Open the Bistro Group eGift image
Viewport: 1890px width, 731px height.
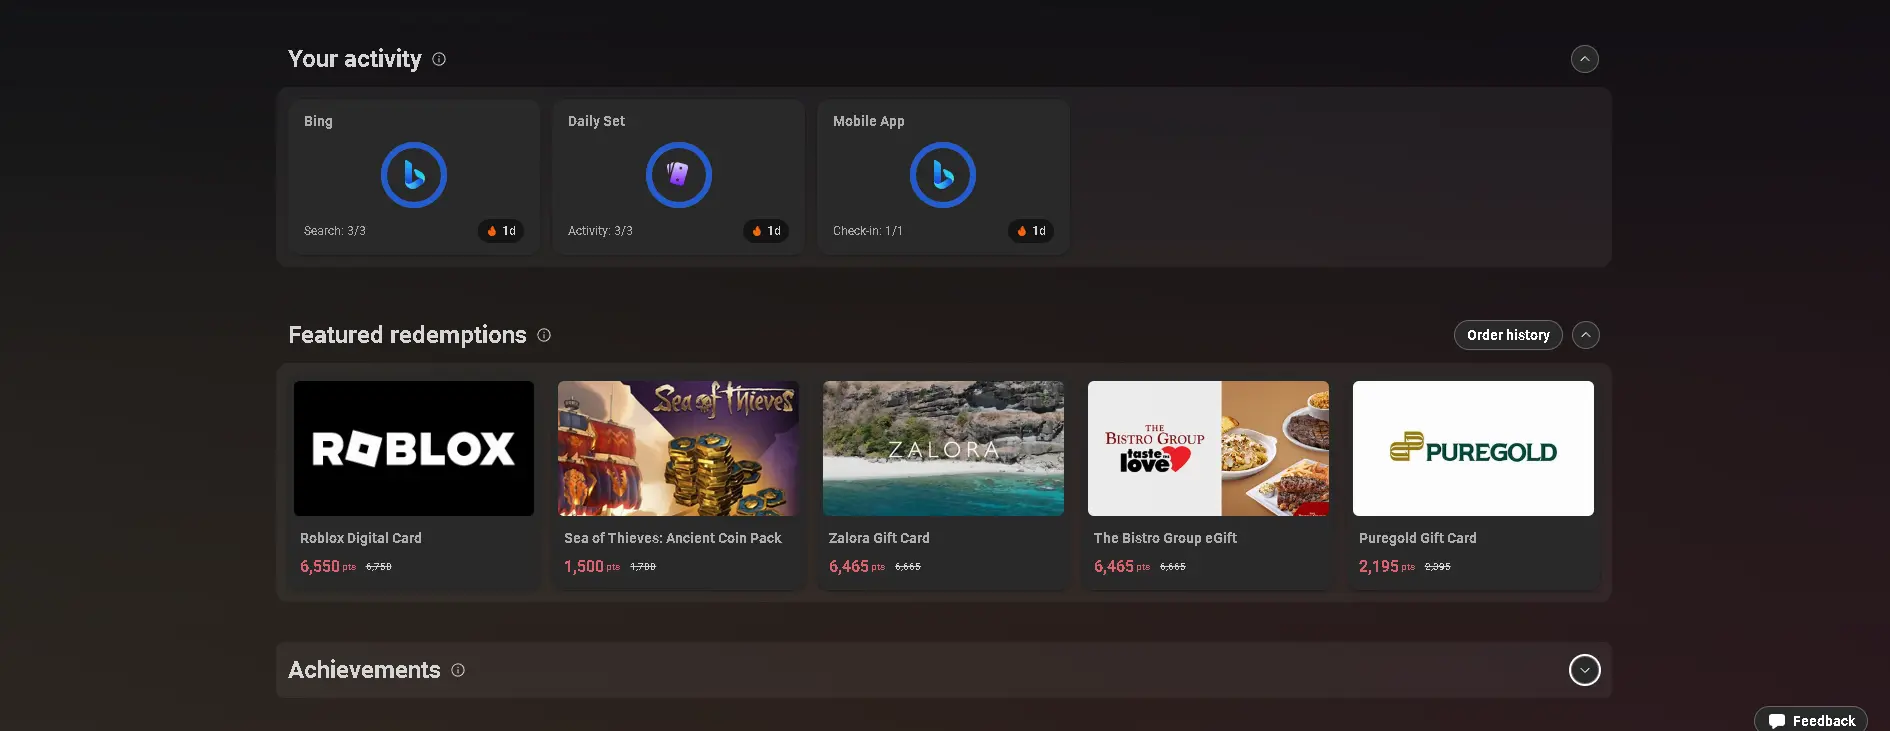1208,448
